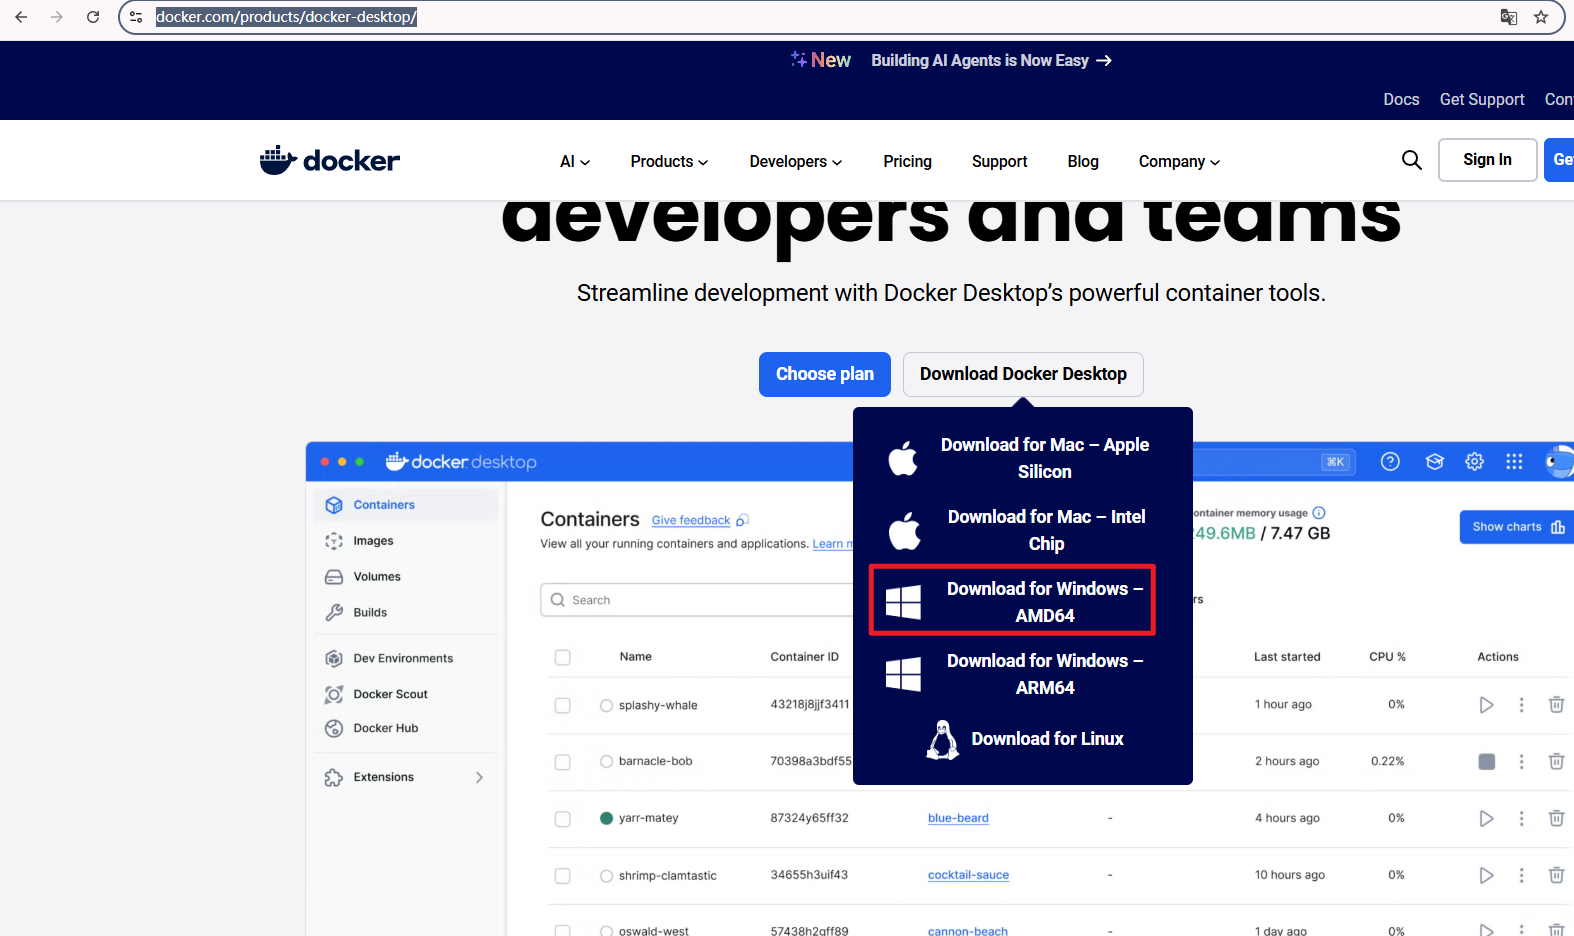Click the translate page icon in address bar

click(1508, 17)
